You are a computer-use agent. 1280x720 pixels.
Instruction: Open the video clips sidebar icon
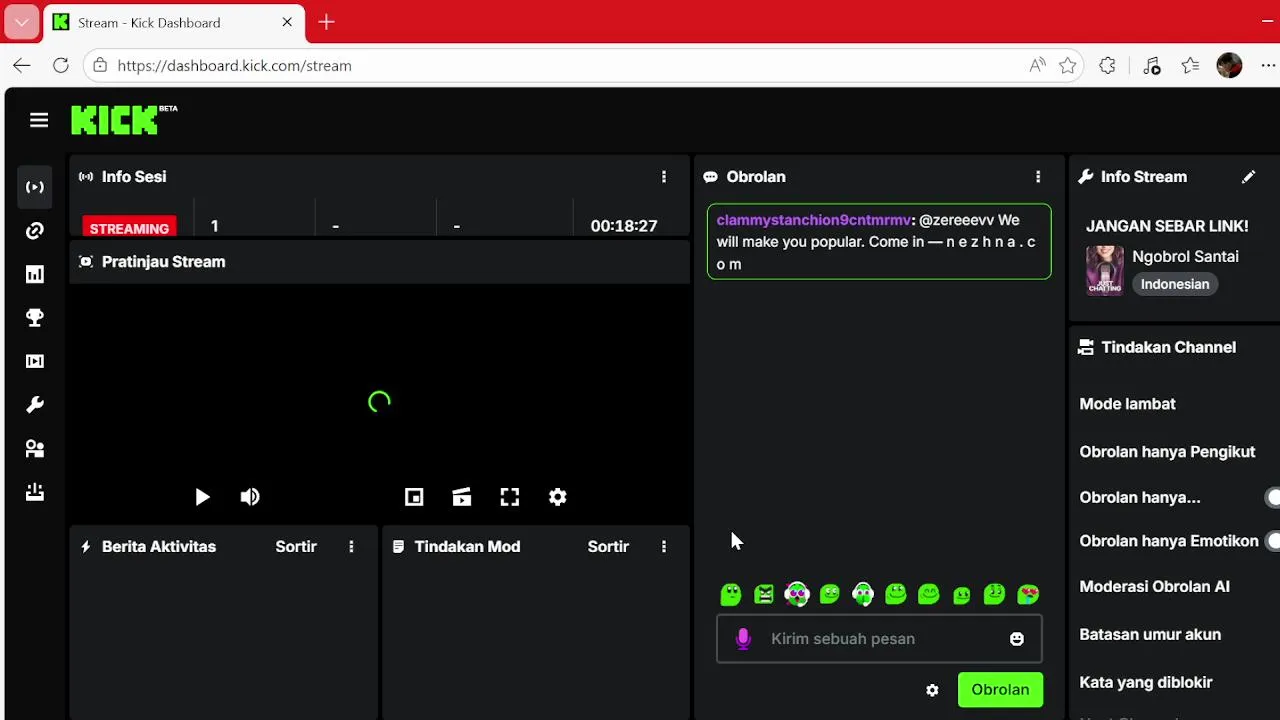tap(35, 361)
